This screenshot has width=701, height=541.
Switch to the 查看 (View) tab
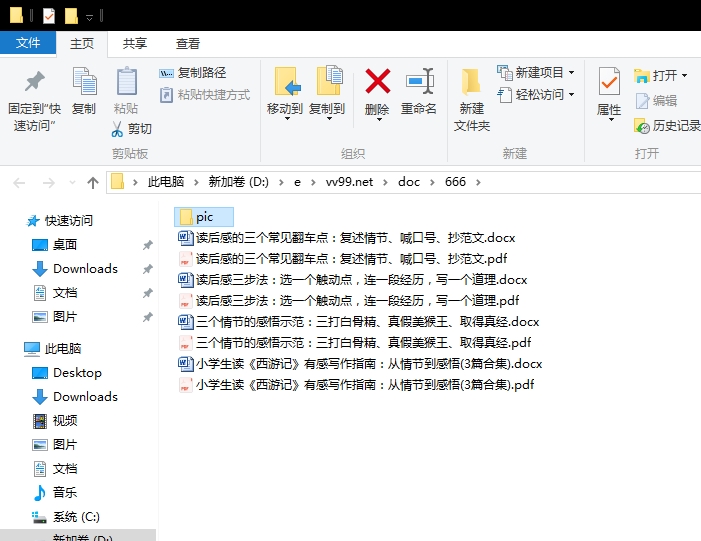[188, 44]
